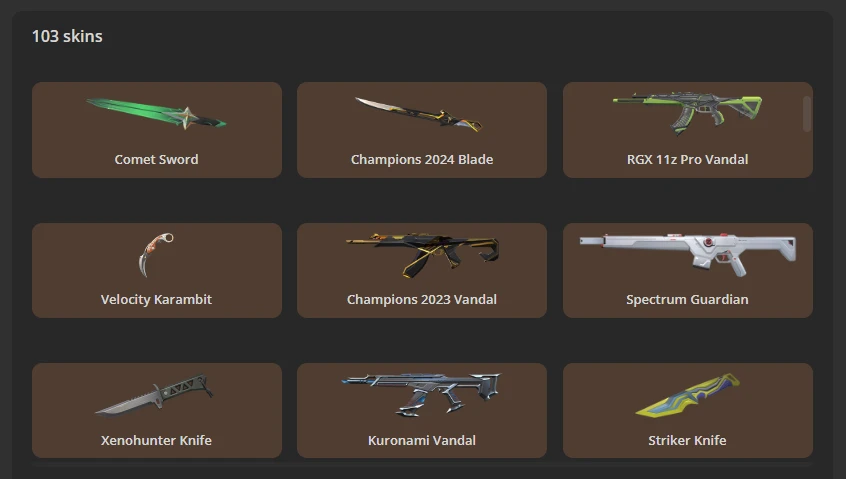Click the skins list scrollbar handle
Image resolution: width=846 pixels, height=479 pixels.
click(x=807, y=113)
